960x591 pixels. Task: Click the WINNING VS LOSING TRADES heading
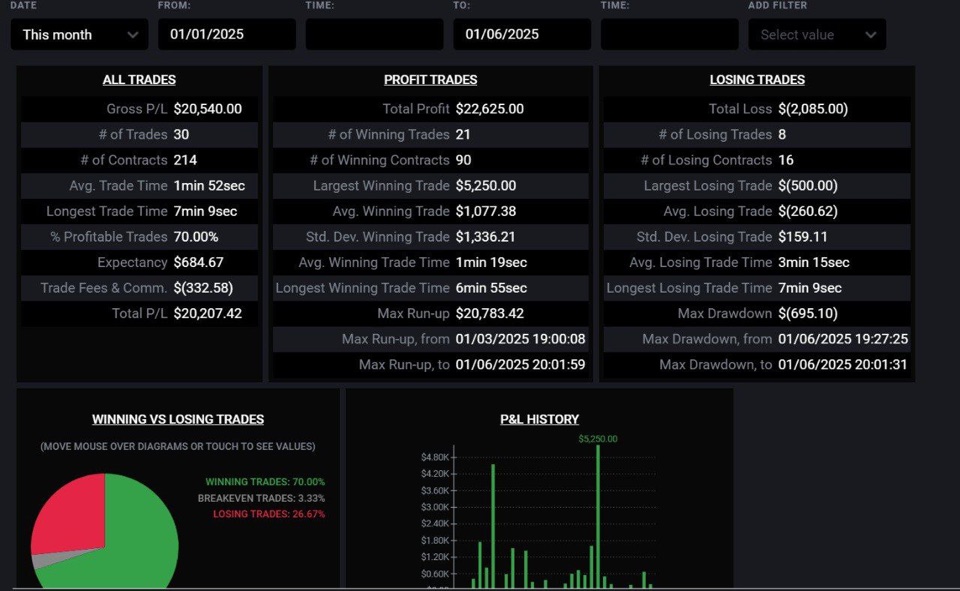pos(178,420)
